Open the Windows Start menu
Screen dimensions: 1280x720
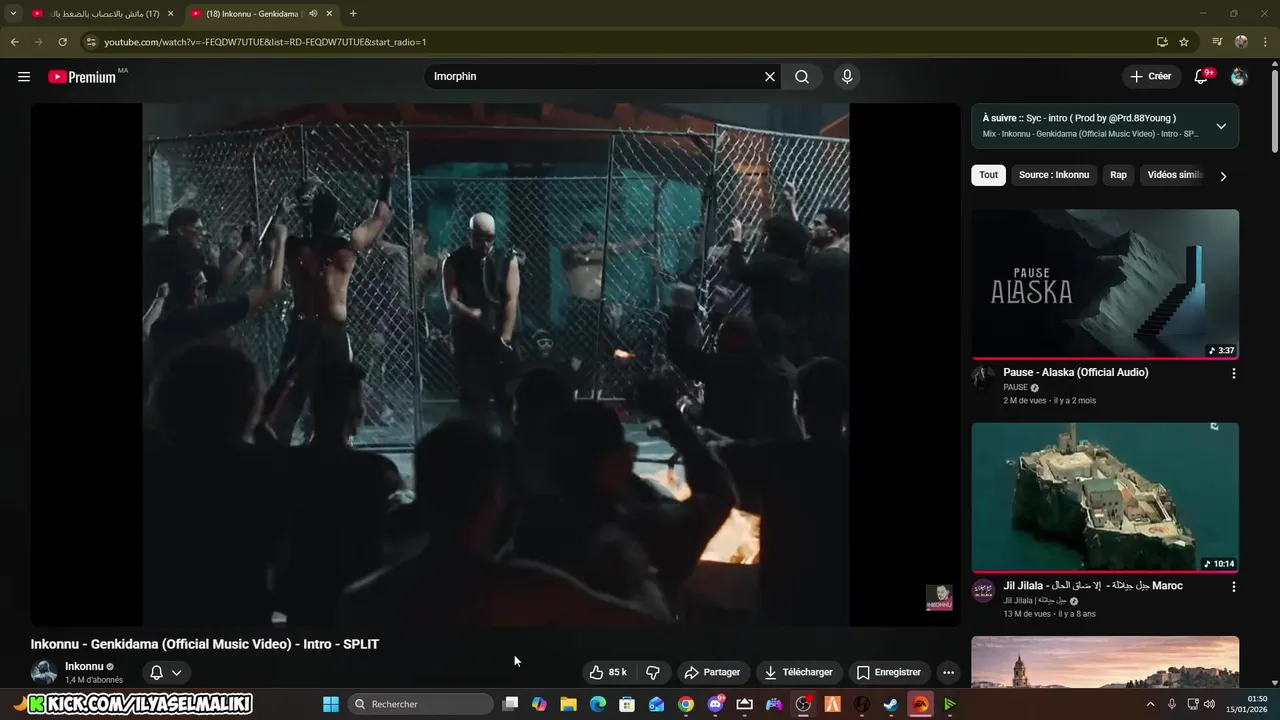tap(331, 704)
